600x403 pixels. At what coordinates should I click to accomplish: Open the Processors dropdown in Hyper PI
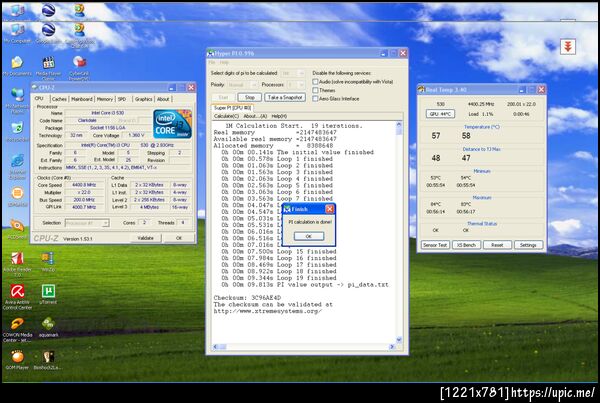pyautogui.click(x=296, y=85)
